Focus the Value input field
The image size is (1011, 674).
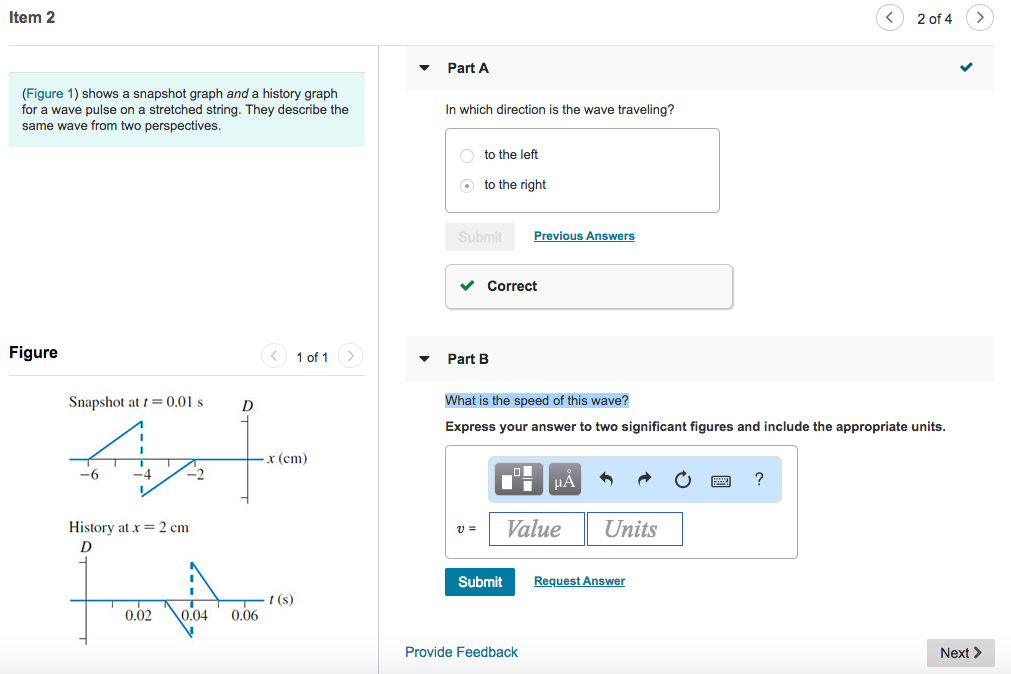[536, 529]
